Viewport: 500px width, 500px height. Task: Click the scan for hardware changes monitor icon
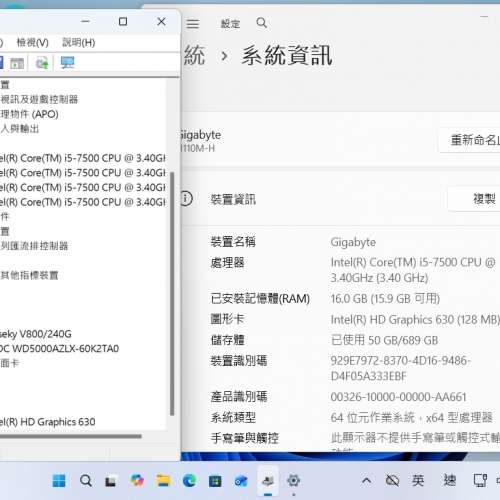pyautogui.click(x=68, y=63)
